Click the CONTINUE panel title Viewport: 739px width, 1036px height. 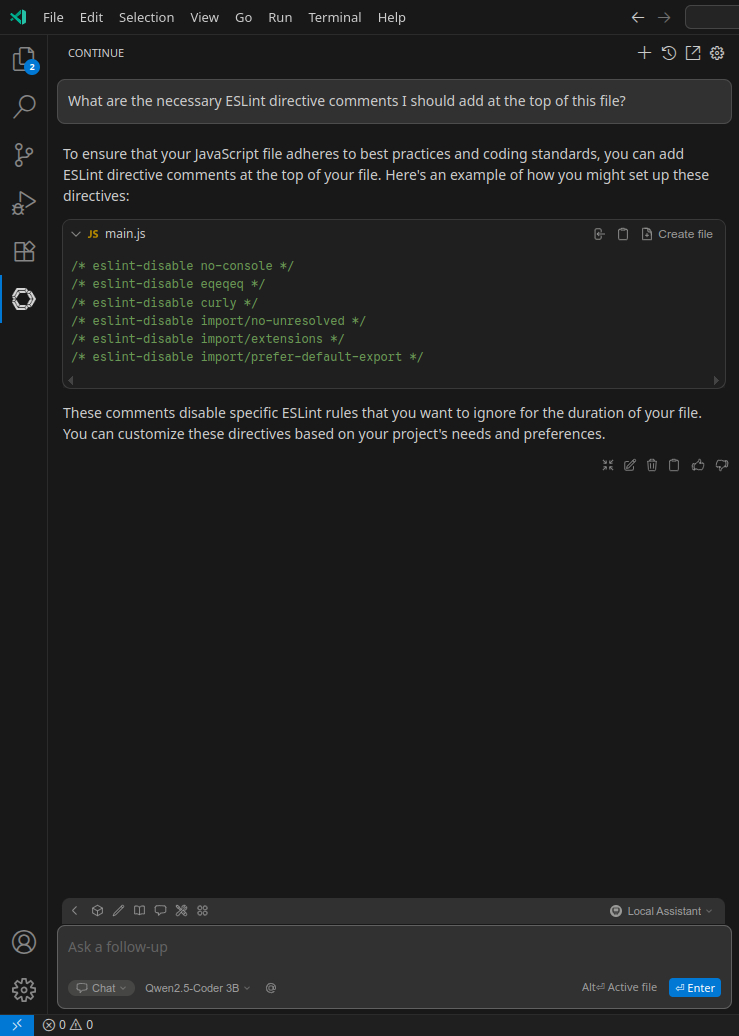pos(96,53)
